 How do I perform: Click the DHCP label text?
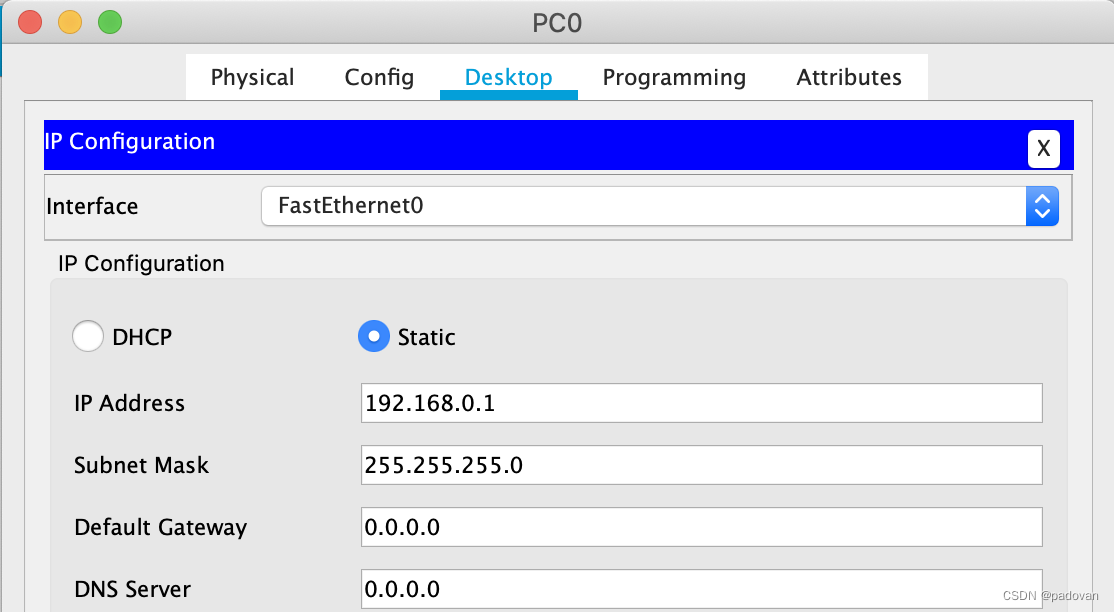[x=142, y=337]
